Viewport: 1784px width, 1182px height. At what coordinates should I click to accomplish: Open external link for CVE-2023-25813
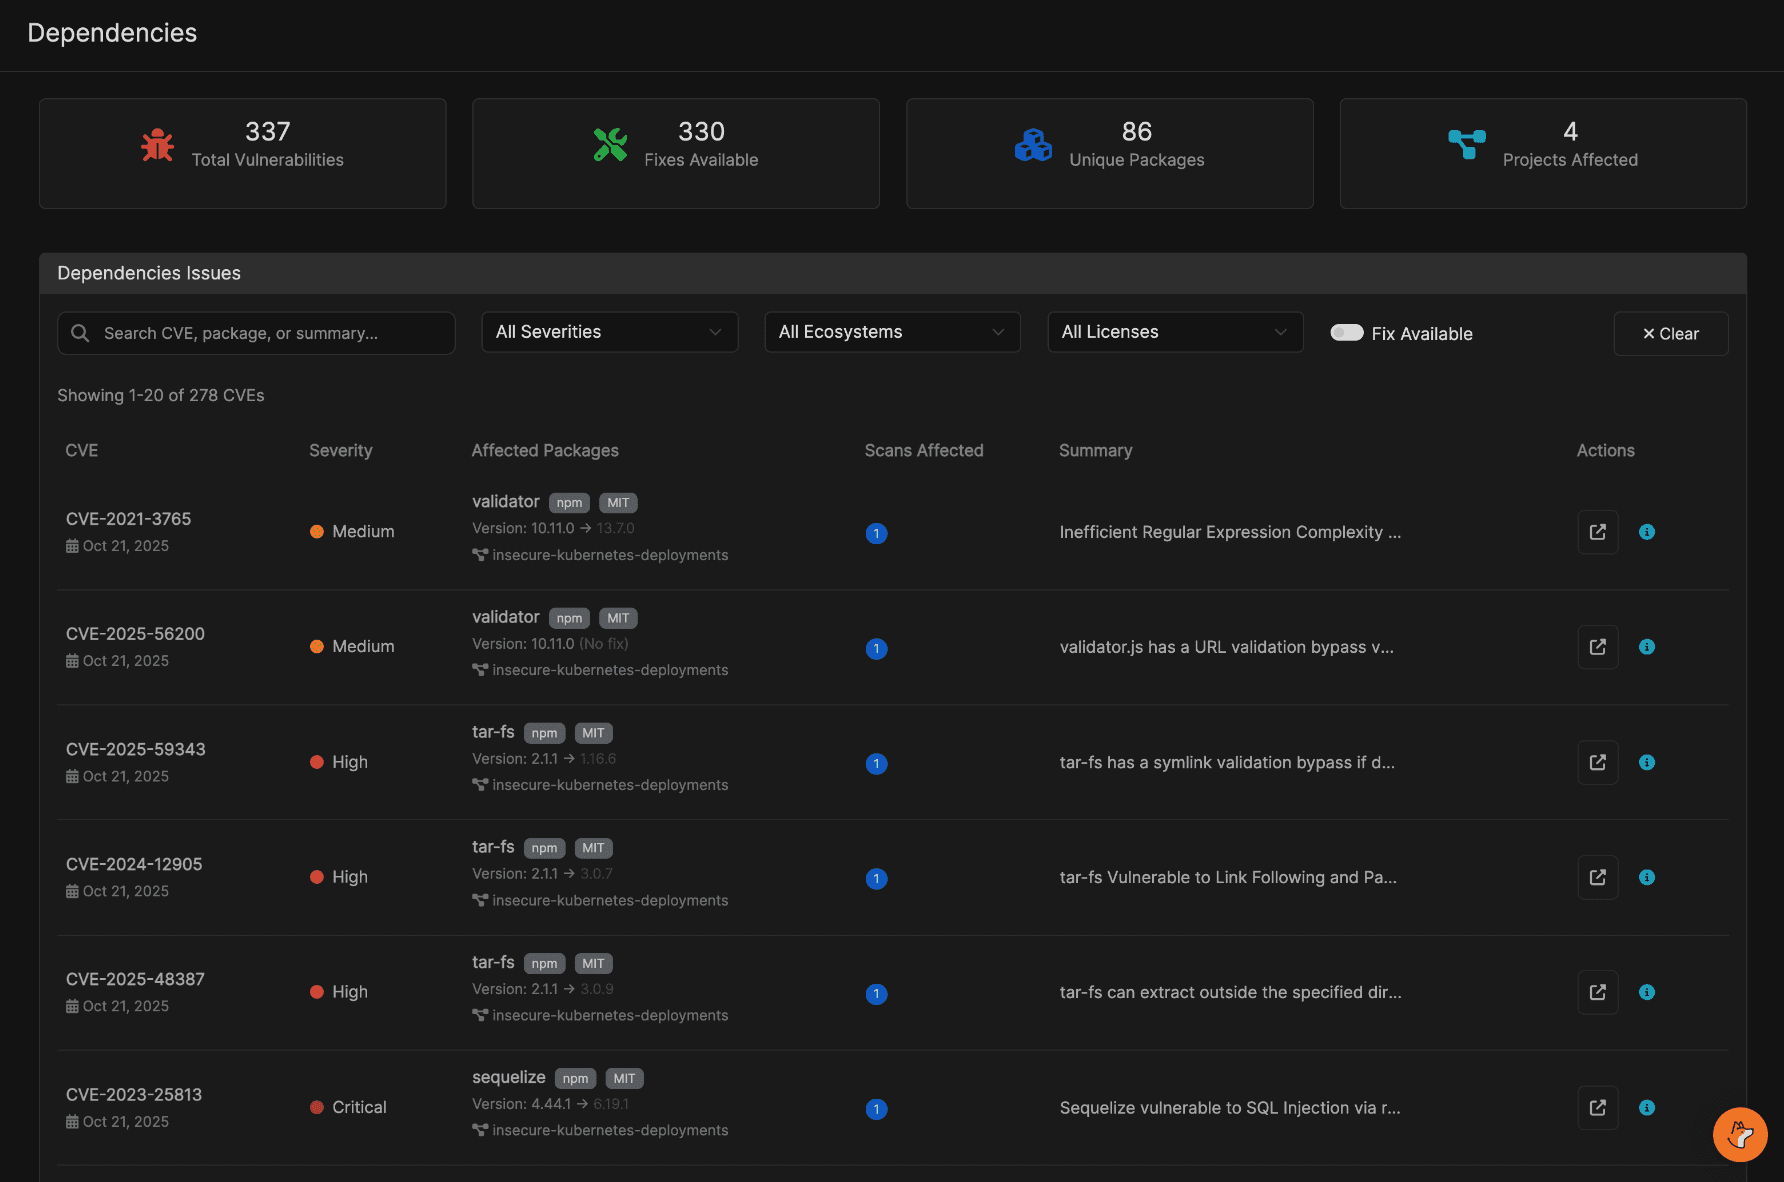1597,1107
